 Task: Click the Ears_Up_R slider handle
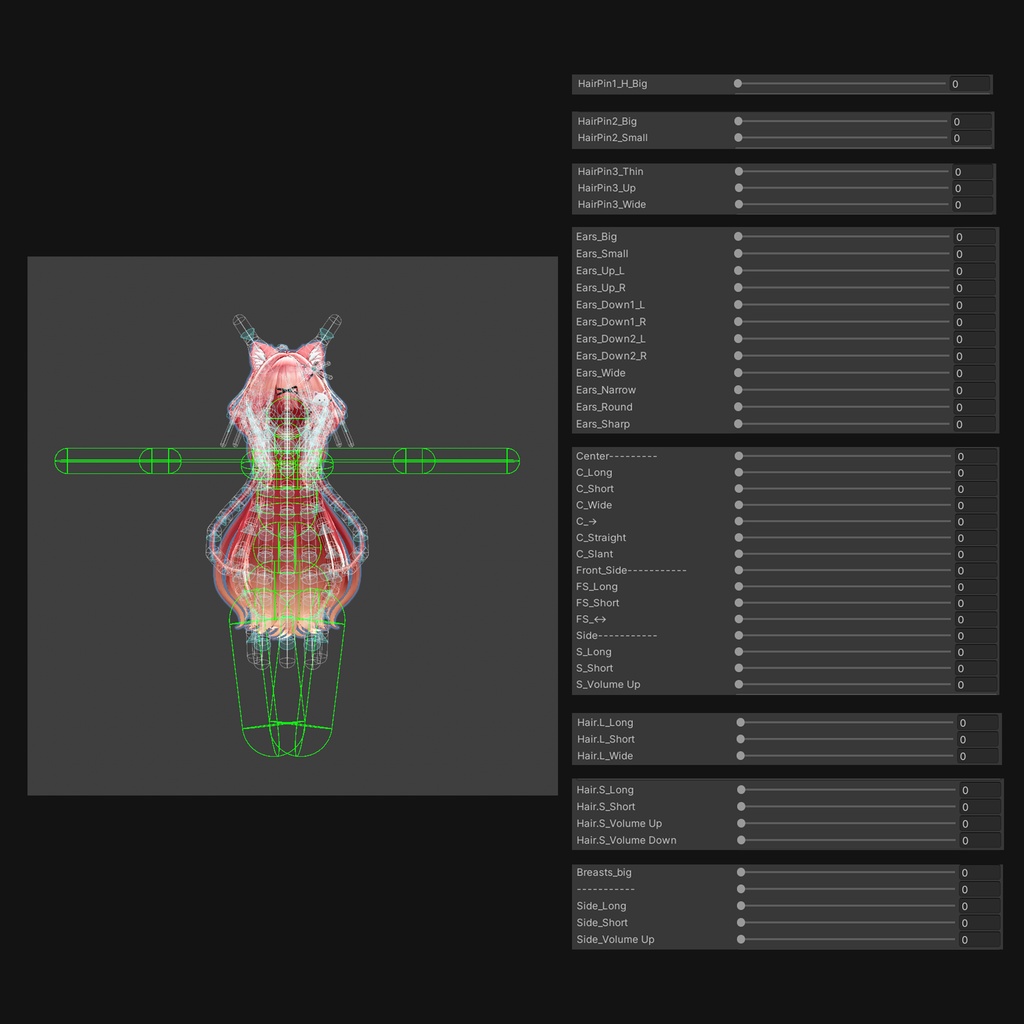739,288
